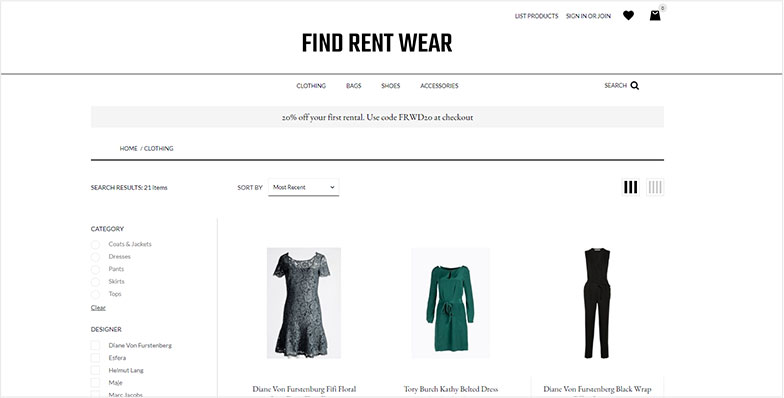
Task: Open the wishlist heart icon
Action: point(628,16)
